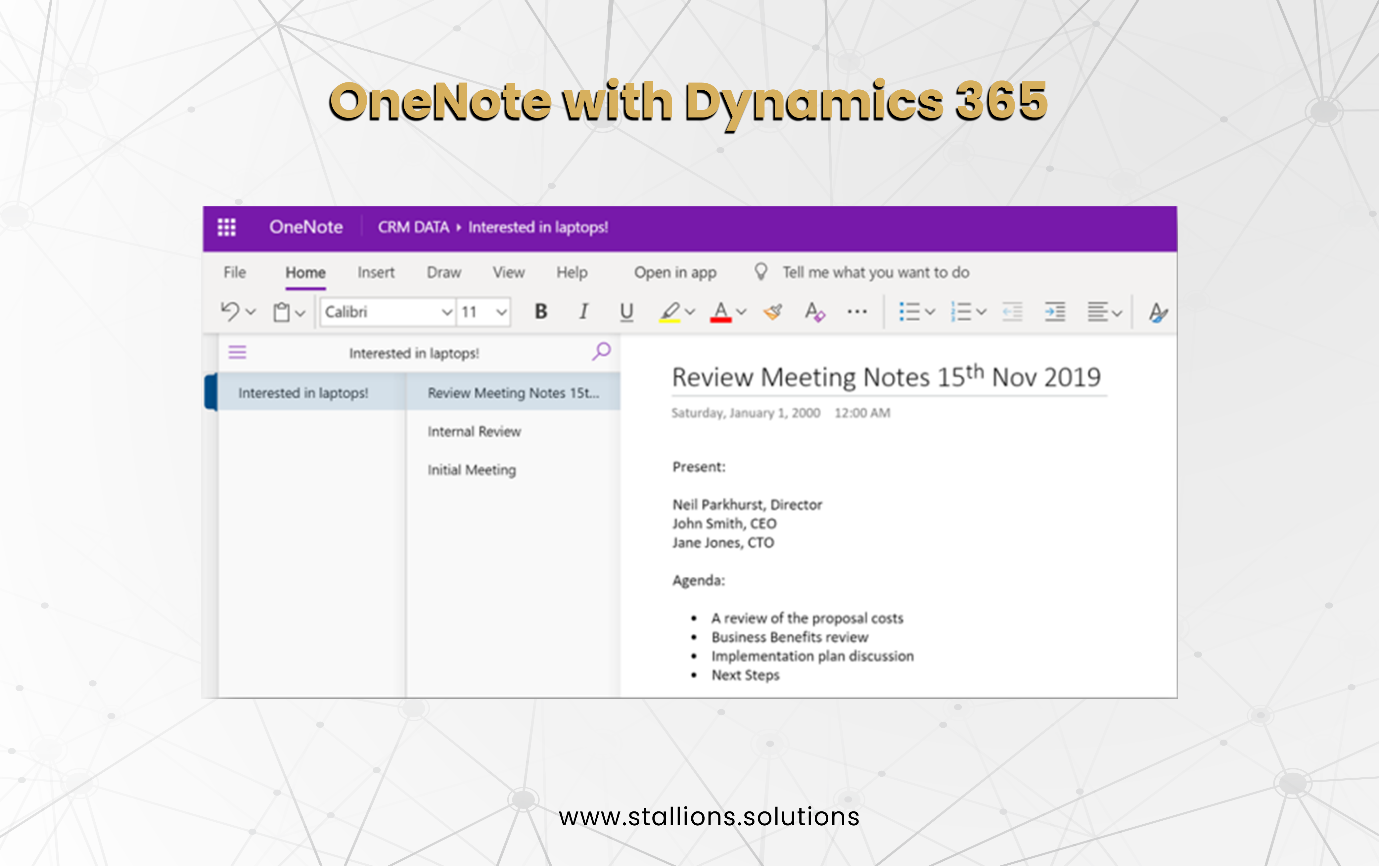Click the Paste clipboard icon
Screen dimensions: 1379x866
pos(282,312)
